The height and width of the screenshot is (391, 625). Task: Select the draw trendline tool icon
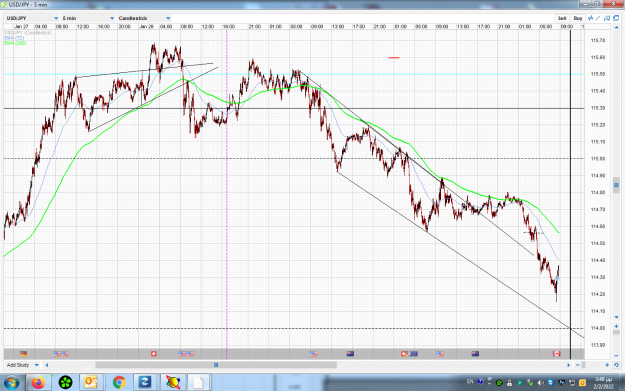coord(598,18)
